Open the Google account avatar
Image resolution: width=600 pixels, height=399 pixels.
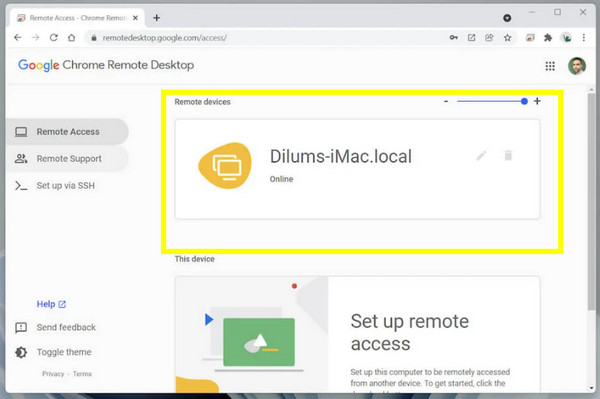click(577, 66)
